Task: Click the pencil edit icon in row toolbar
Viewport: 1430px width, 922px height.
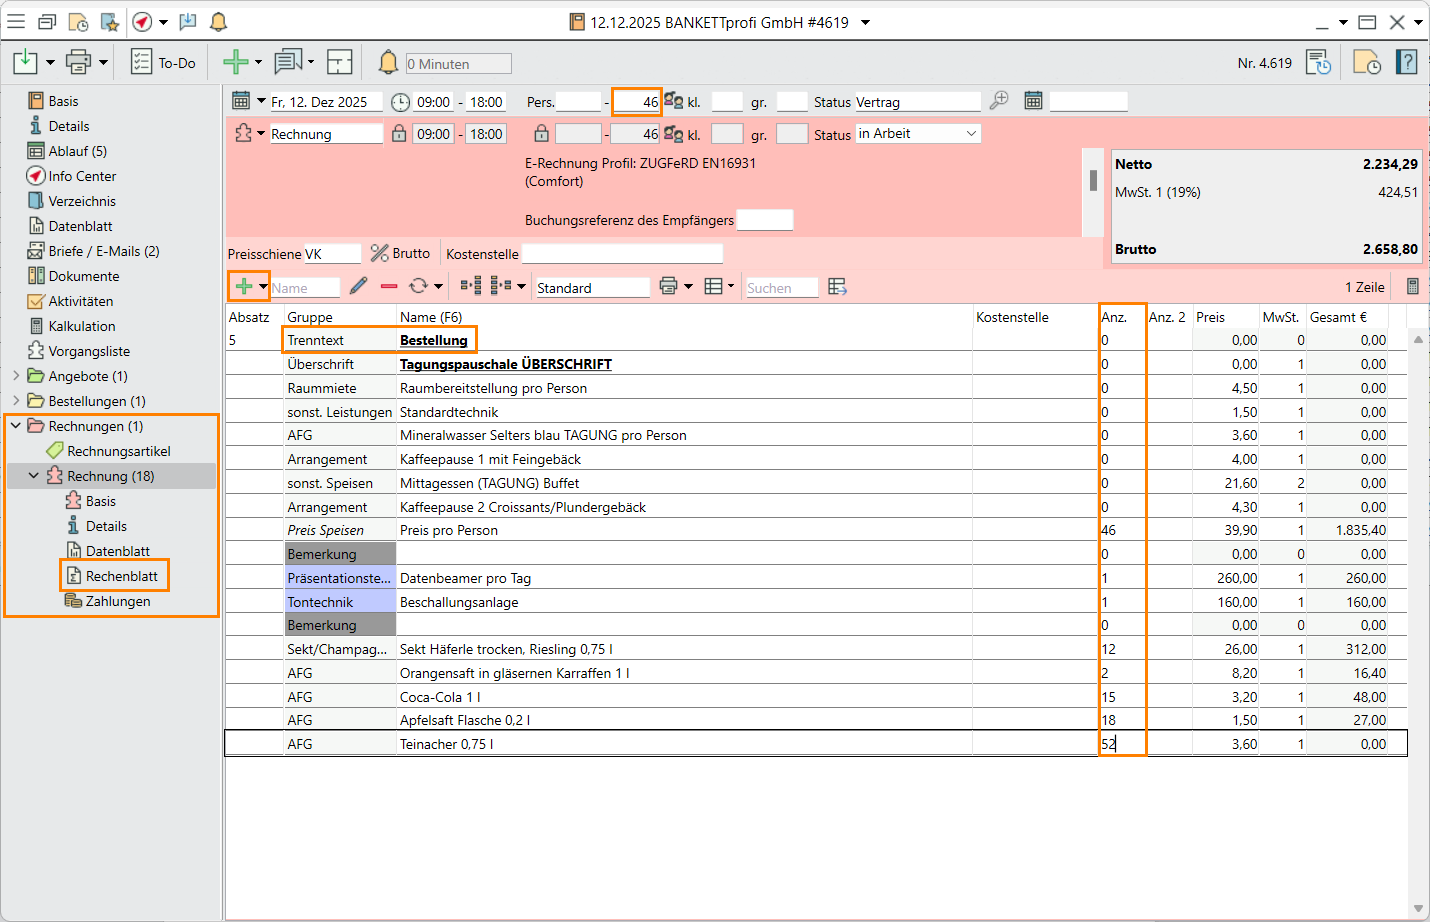Action: tap(359, 287)
